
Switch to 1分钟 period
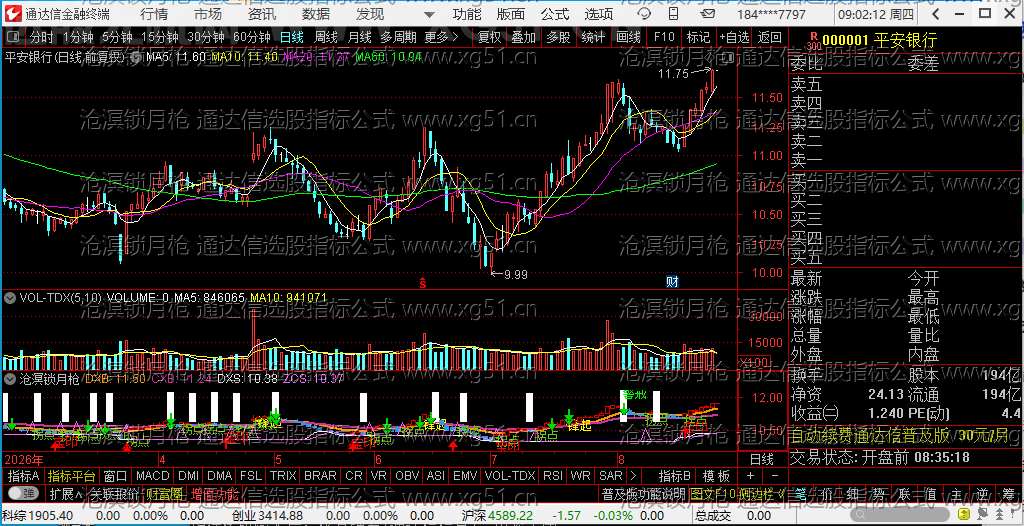[x=79, y=38]
